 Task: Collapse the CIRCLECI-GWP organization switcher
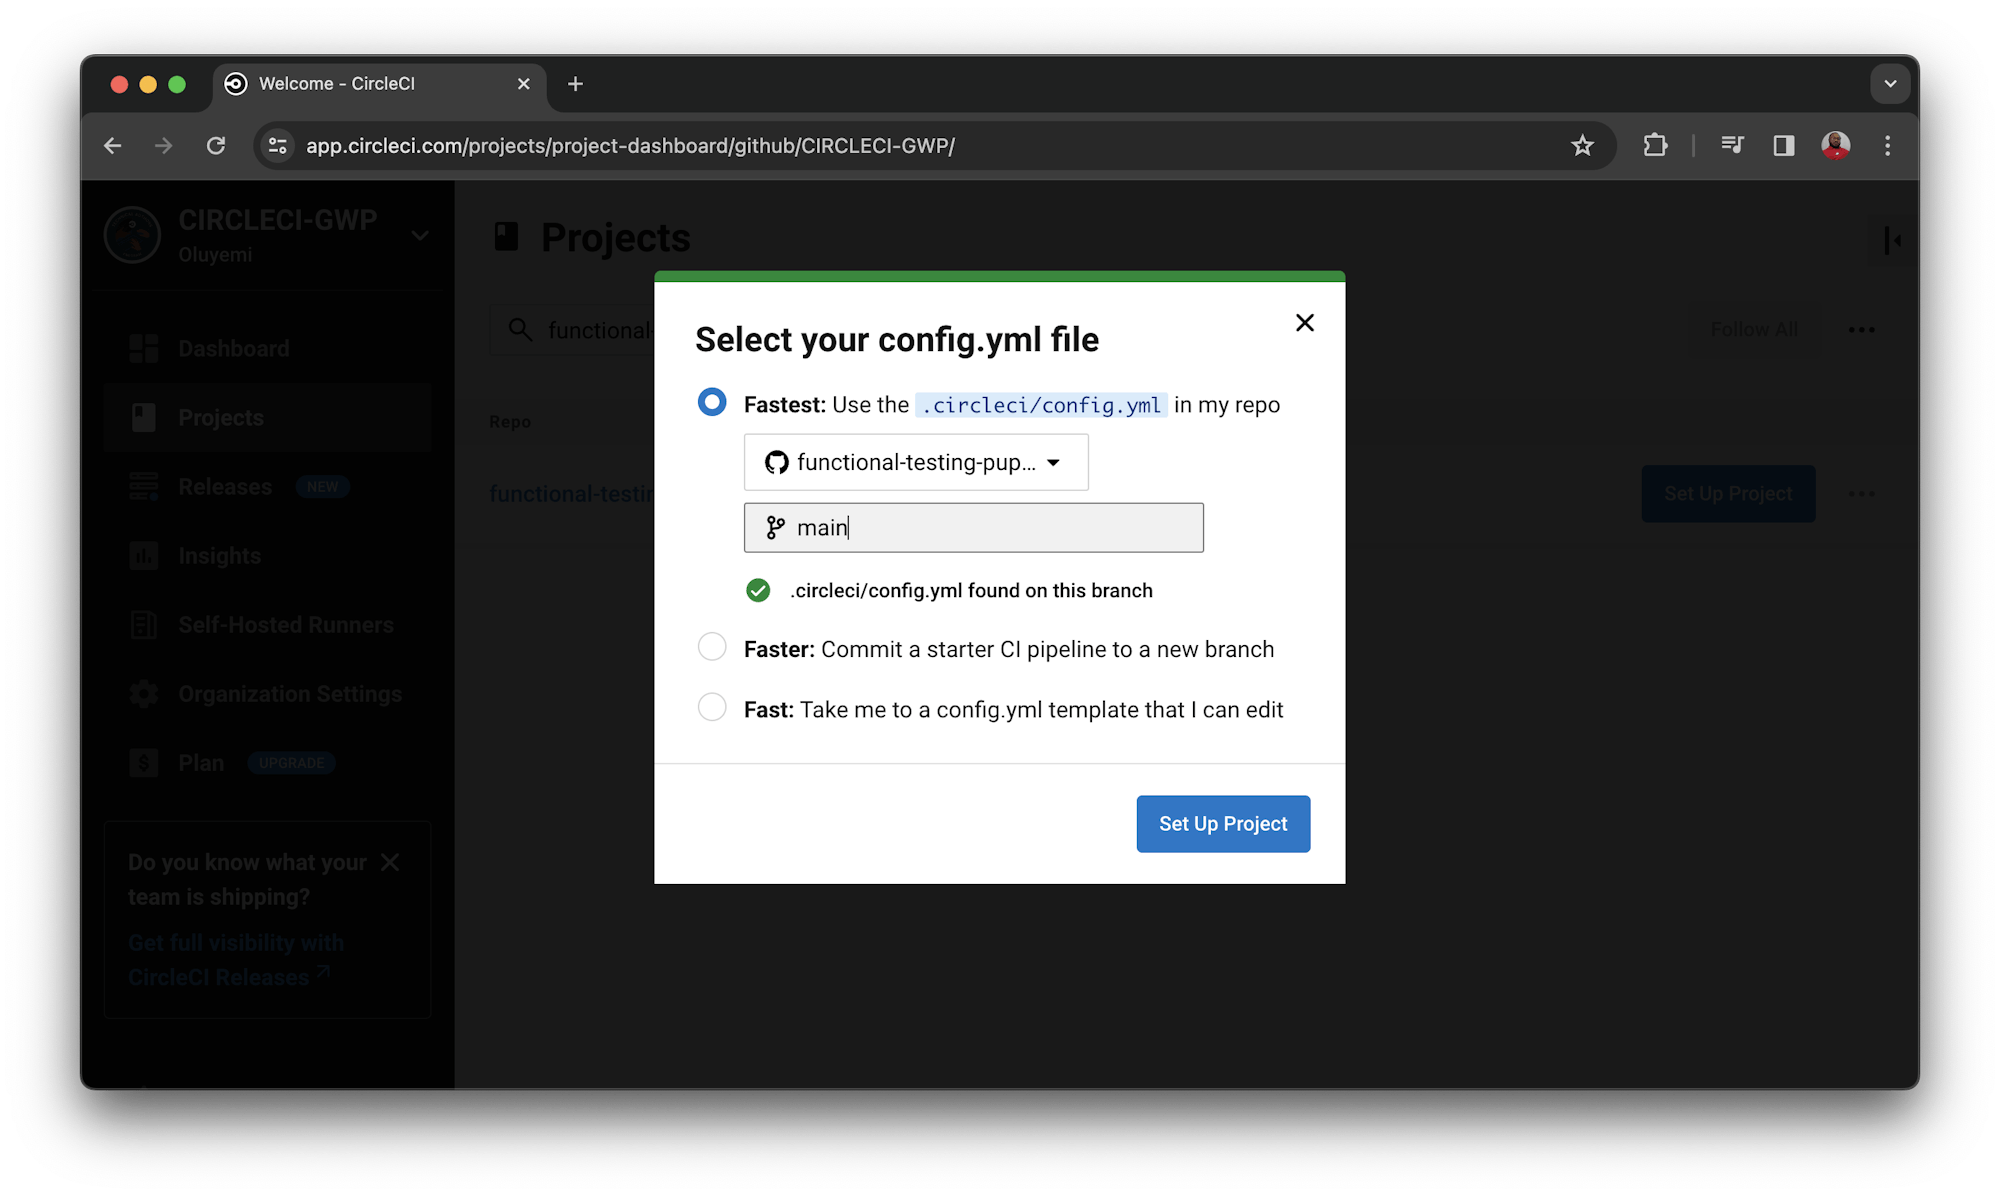coord(419,235)
